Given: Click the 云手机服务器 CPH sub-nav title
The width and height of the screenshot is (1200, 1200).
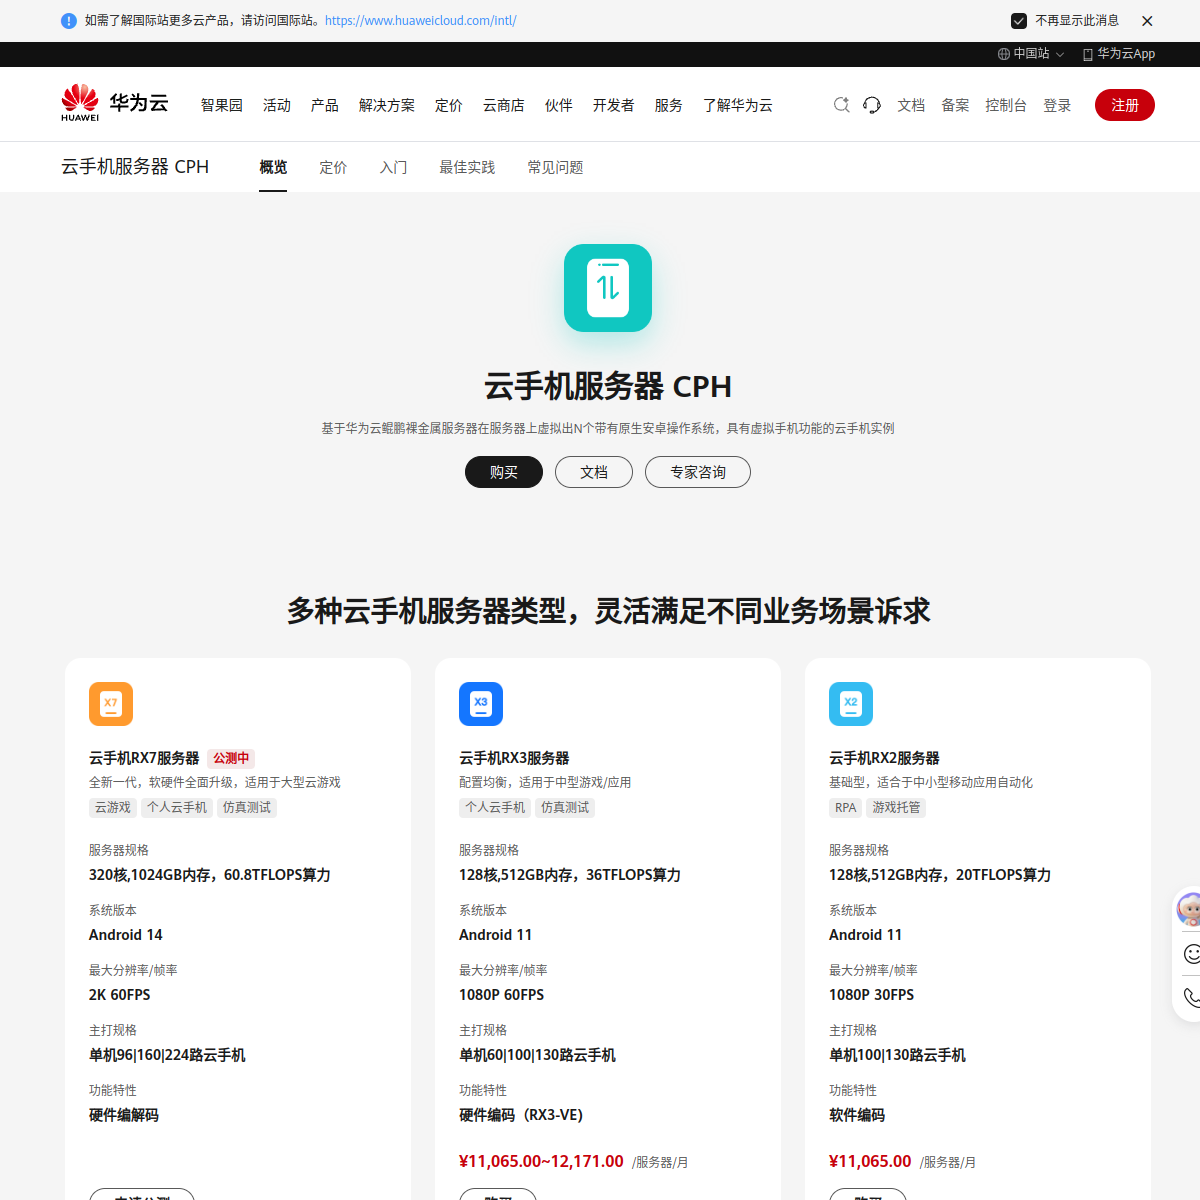Looking at the screenshot, I should pyautogui.click(x=135, y=167).
